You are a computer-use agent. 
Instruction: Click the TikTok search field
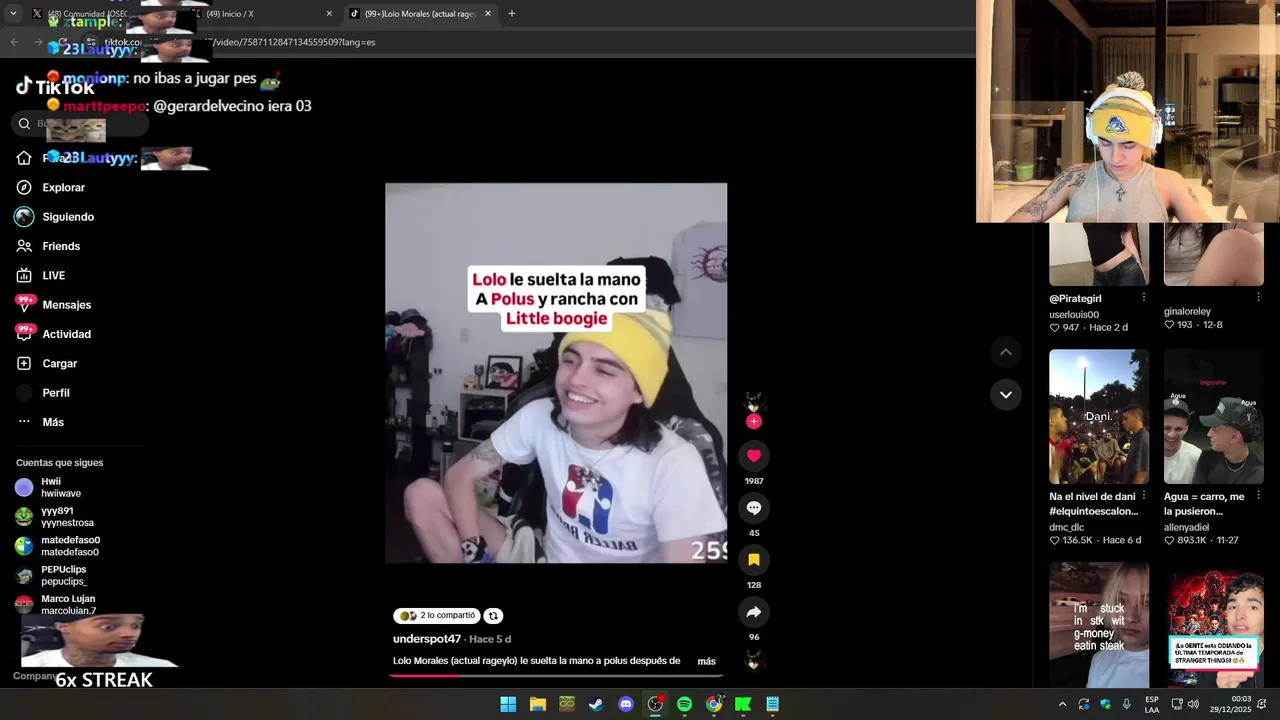80,123
